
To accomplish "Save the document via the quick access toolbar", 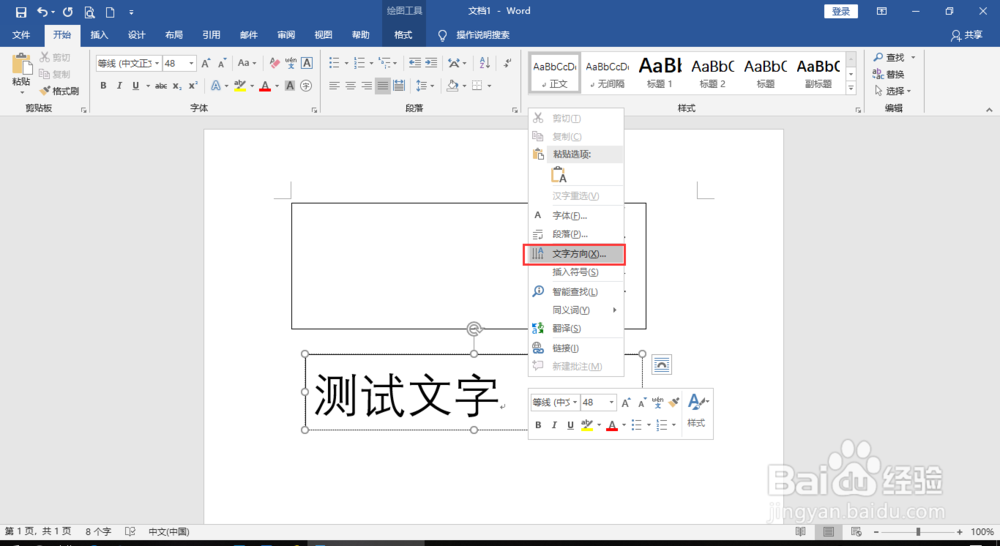I will (x=21, y=11).
